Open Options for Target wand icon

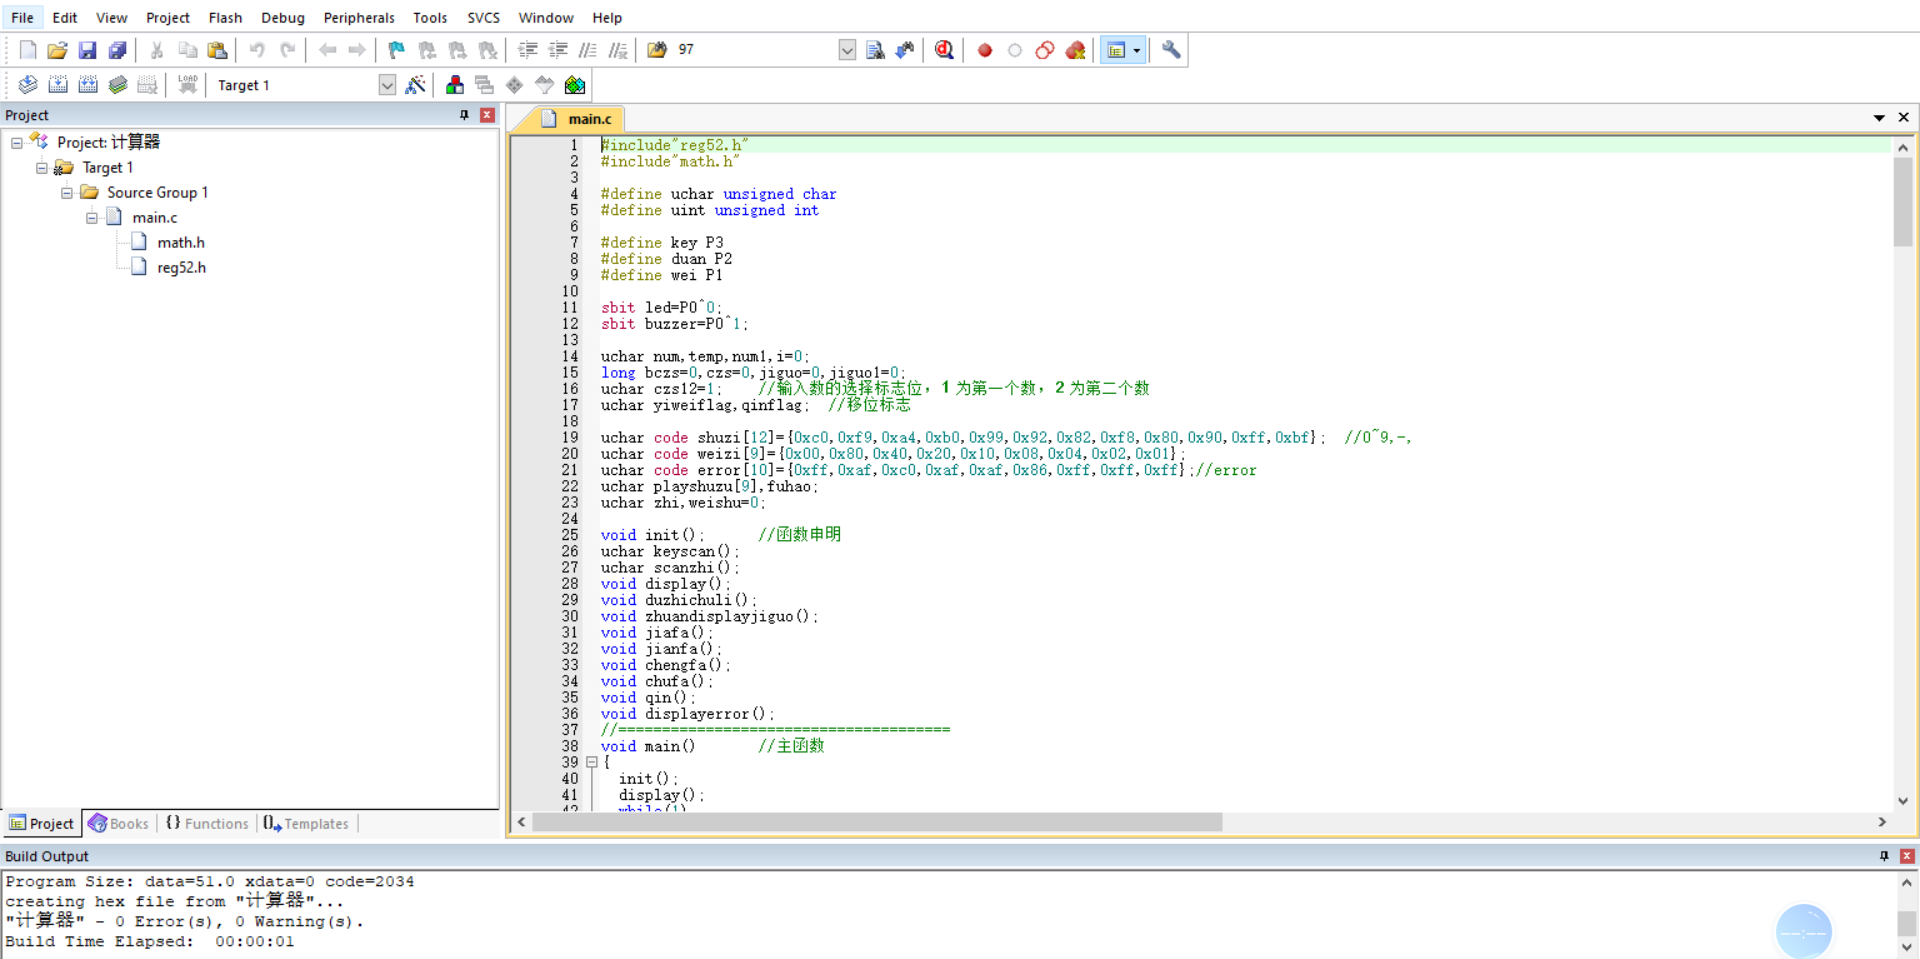click(416, 85)
